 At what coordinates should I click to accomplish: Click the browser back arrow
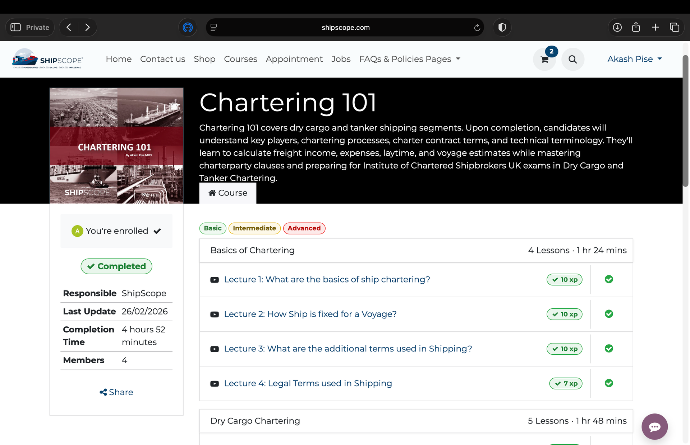tap(68, 27)
